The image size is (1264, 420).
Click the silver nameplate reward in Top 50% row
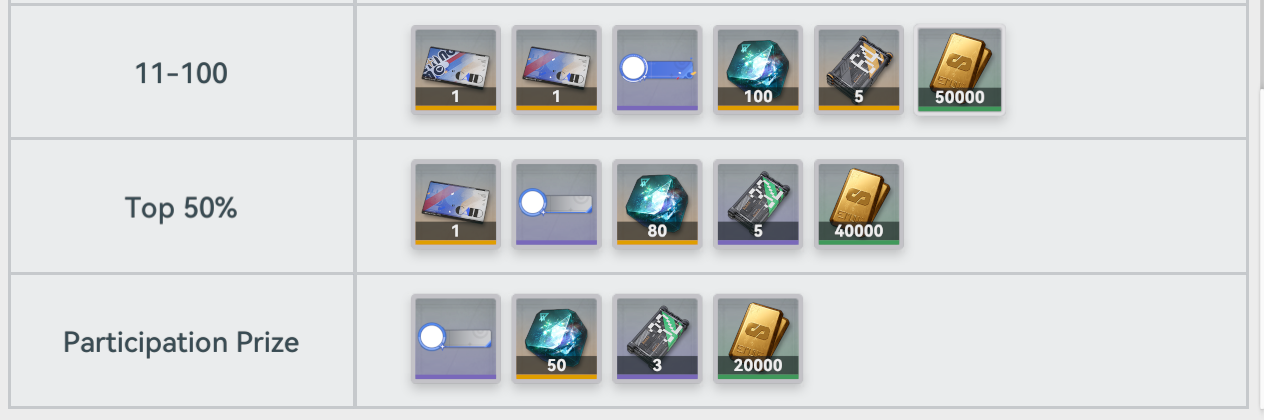pos(557,204)
